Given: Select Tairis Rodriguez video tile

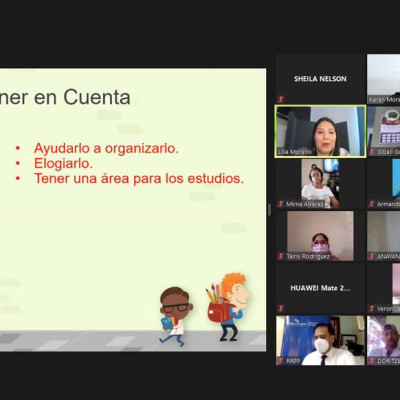Looking at the screenshot, I should point(321,236).
